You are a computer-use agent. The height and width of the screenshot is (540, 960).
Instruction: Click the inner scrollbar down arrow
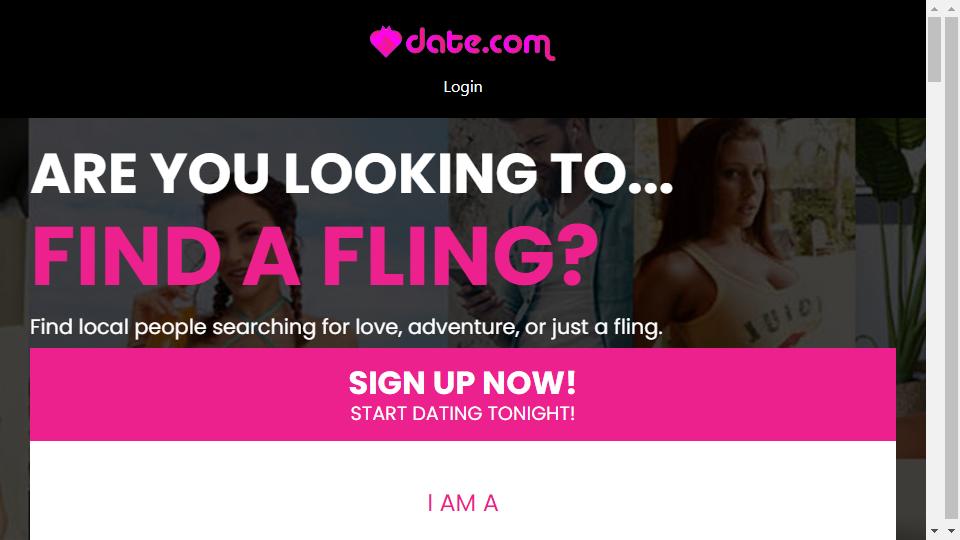(934, 531)
